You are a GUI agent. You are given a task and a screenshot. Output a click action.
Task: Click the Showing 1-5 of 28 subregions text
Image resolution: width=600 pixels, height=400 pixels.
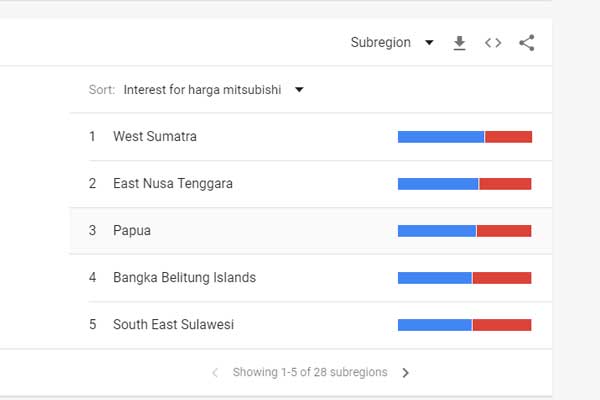(x=310, y=372)
